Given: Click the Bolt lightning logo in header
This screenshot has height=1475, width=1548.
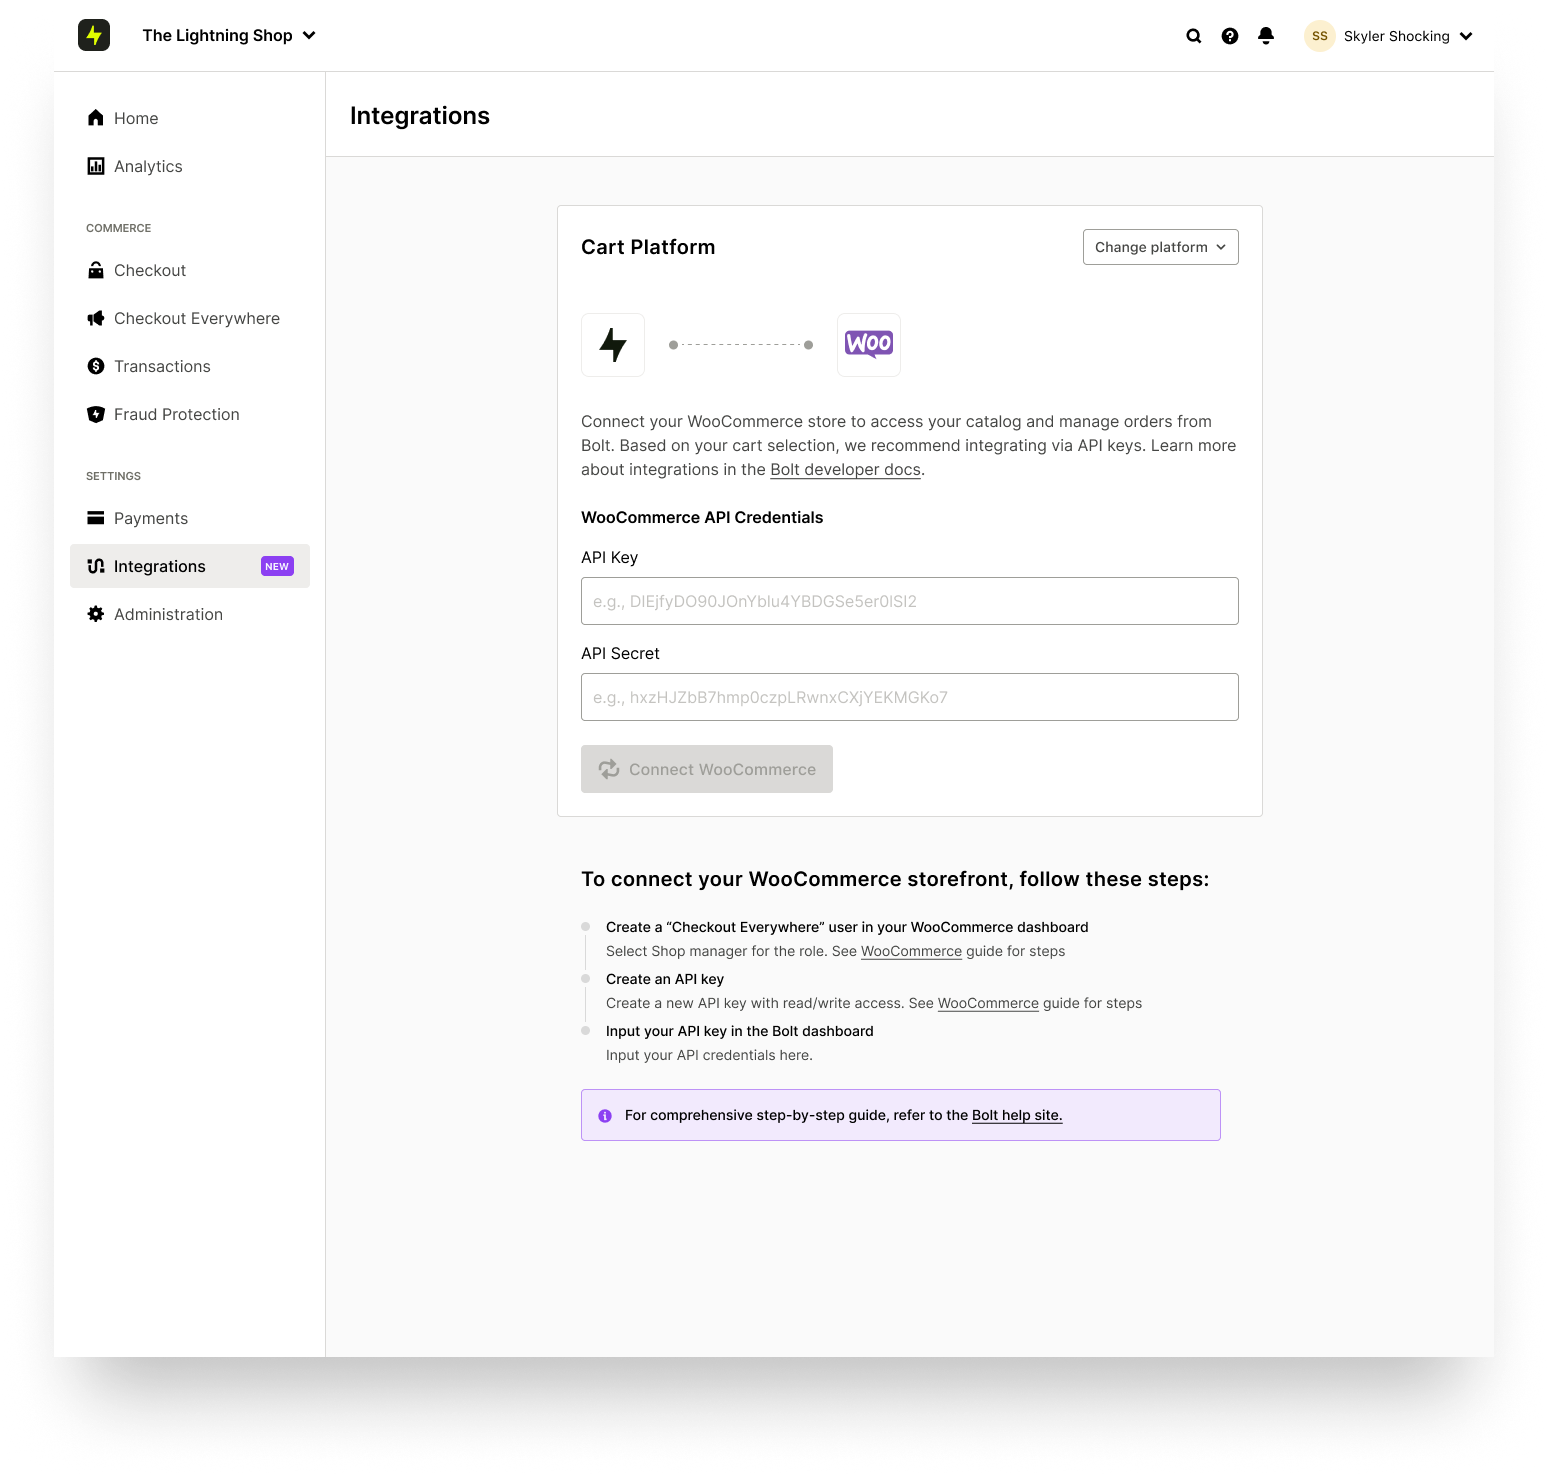Looking at the screenshot, I should click(94, 35).
